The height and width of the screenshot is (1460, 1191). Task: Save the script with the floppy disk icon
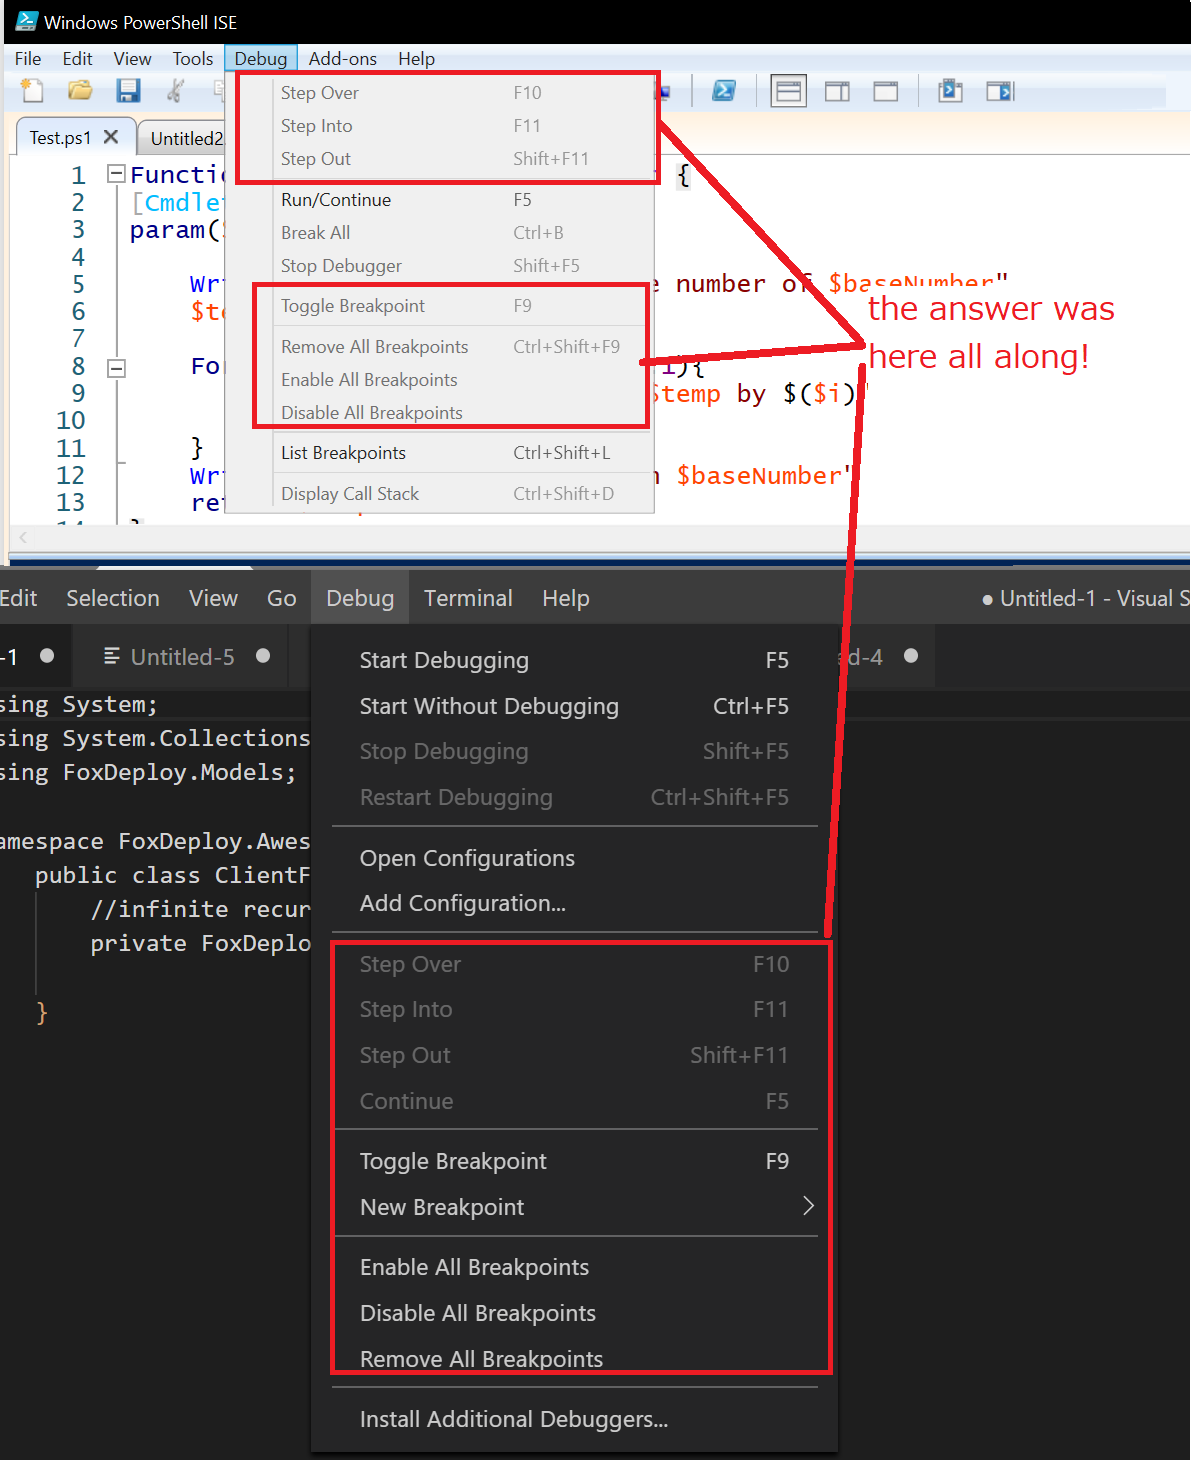(x=128, y=91)
